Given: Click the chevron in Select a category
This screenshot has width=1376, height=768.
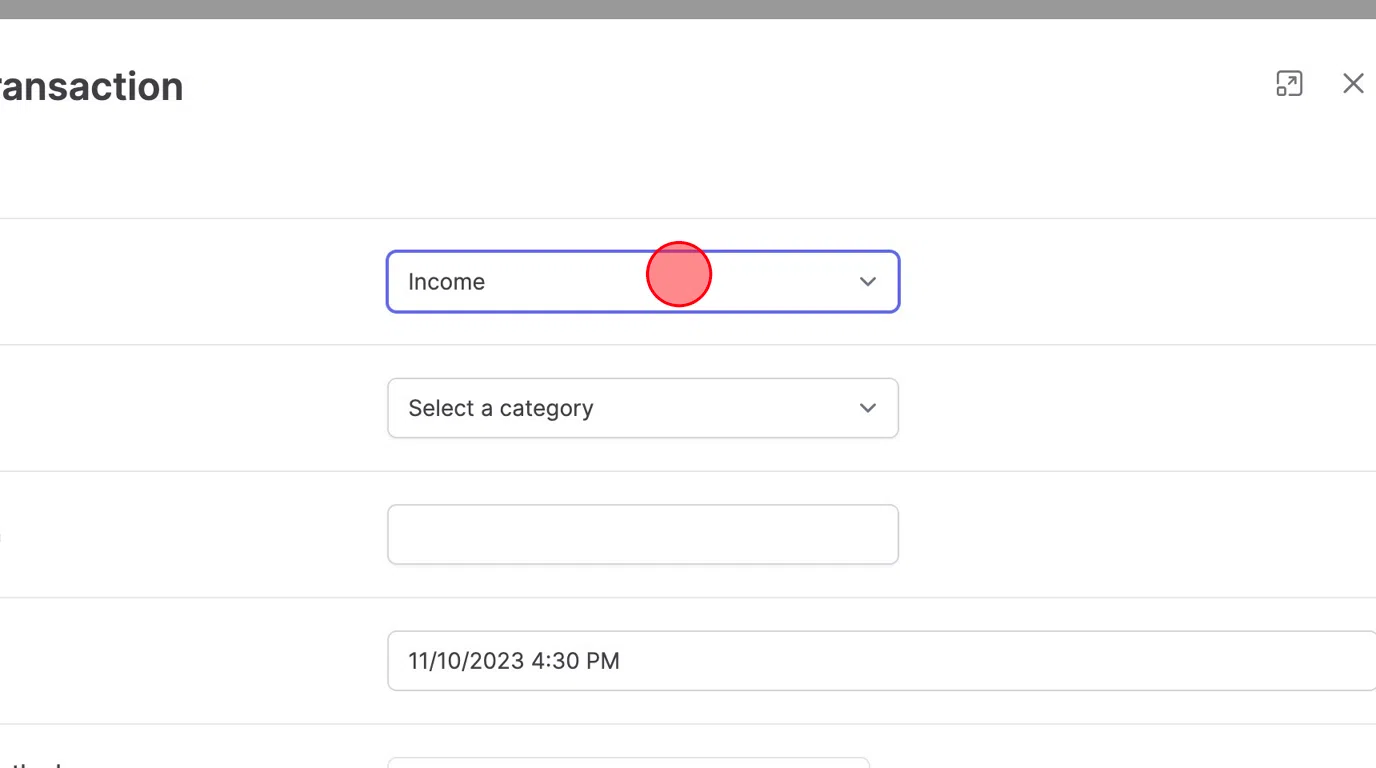Looking at the screenshot, I should pyautogui.click(x=867, y=408).
